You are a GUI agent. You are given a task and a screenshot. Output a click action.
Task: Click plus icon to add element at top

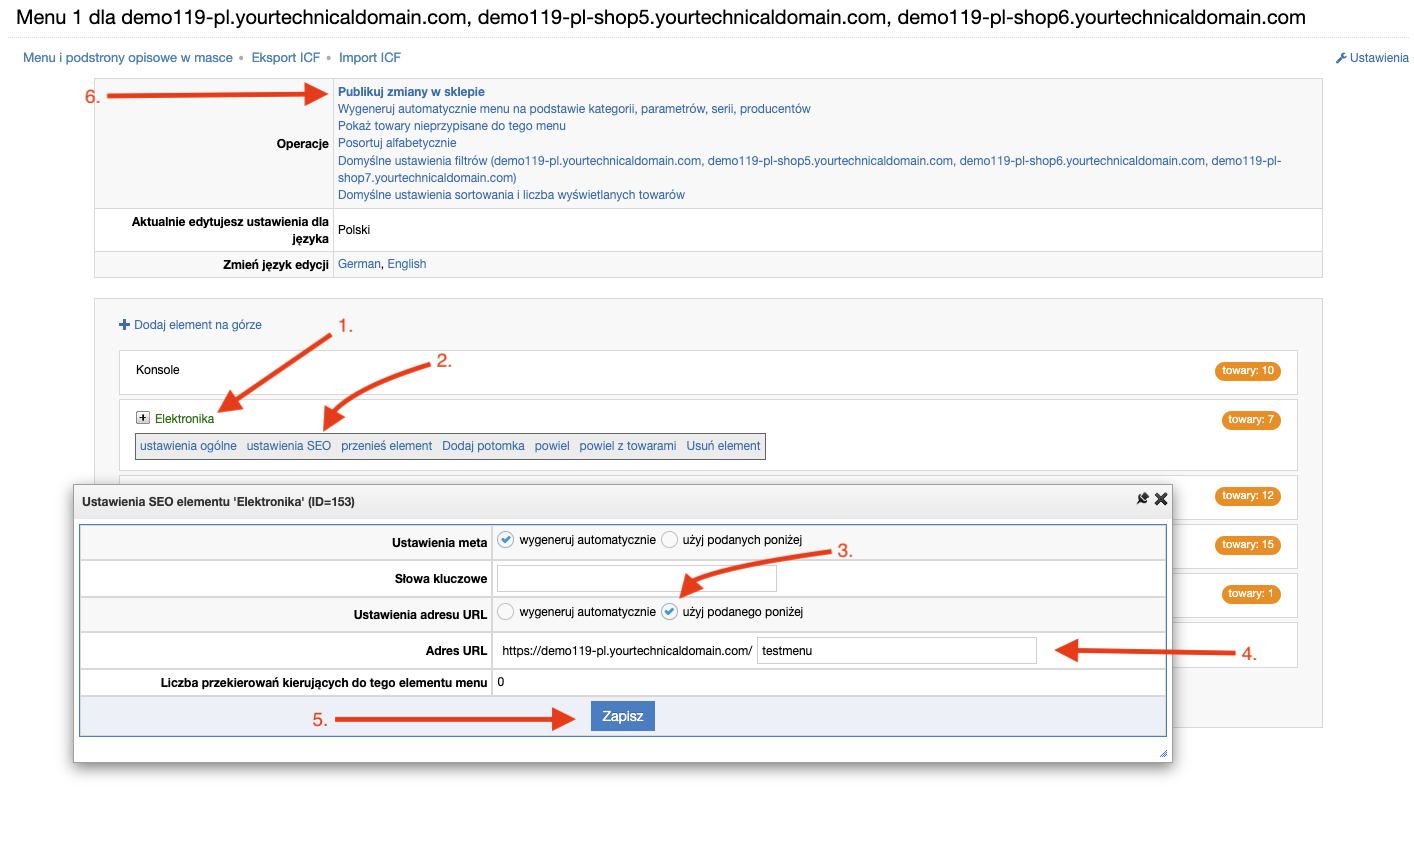124,325
